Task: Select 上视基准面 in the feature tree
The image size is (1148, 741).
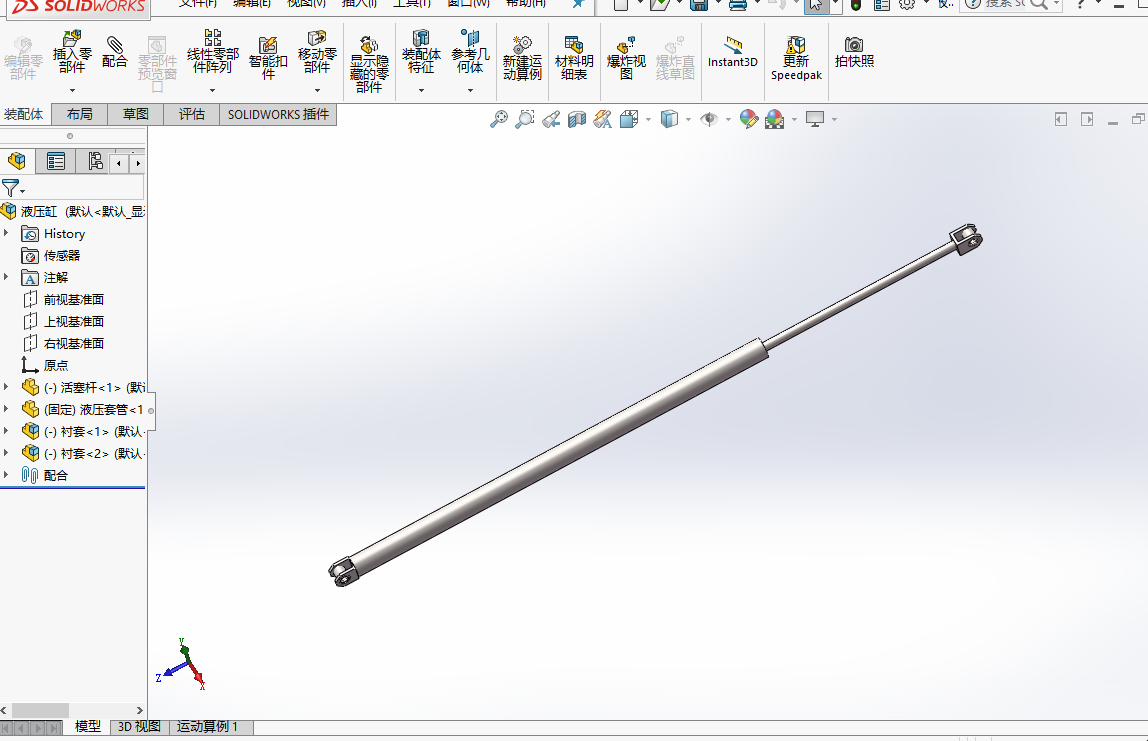Action: pyautogui.click(x=73, y=321)
